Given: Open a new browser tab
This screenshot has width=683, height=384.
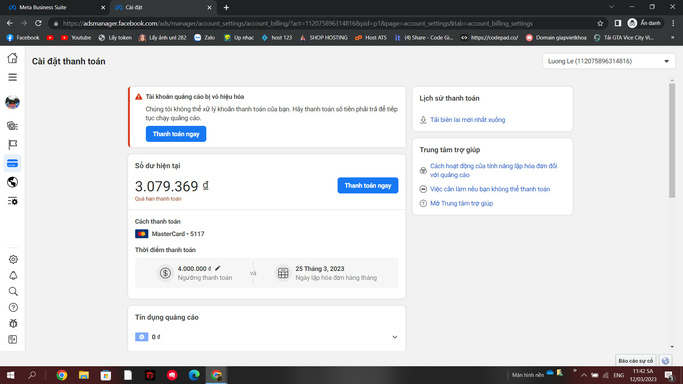Looking at the screenshot, I should click(226, 7).
